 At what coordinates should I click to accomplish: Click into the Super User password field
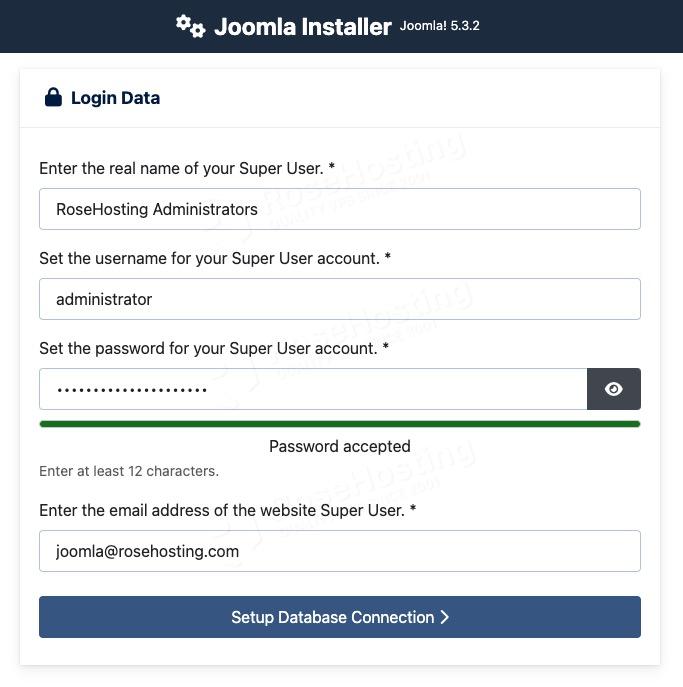(x=312, y=389)
